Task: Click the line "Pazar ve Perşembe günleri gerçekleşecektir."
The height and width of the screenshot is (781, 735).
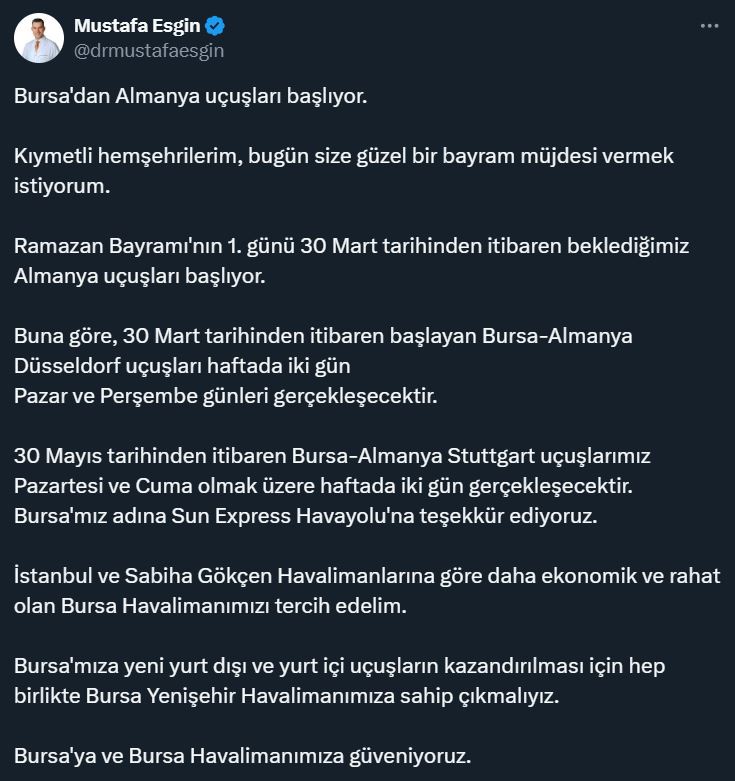Action: [226, 396]
